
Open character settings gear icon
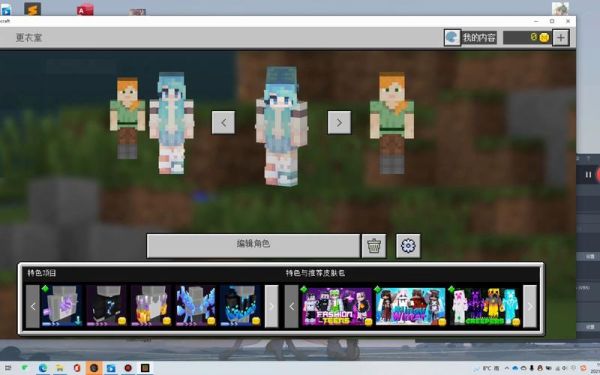tap(408, 246)
